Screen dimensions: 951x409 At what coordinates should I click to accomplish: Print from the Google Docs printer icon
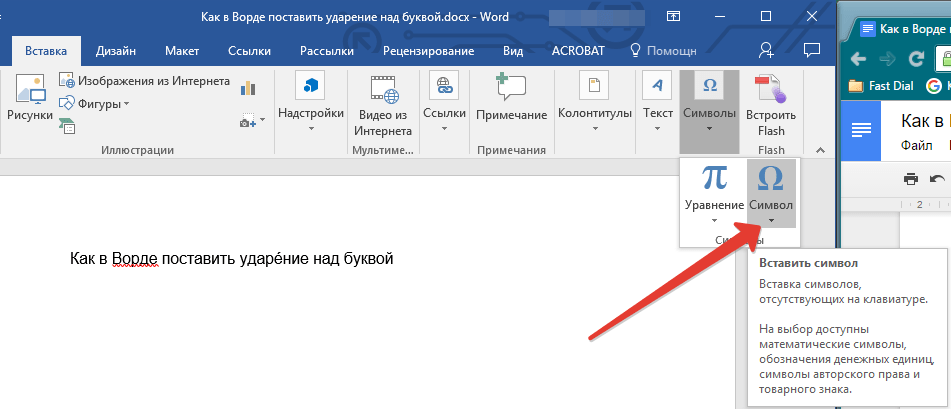pyautogui.click(x=911, y=179)
